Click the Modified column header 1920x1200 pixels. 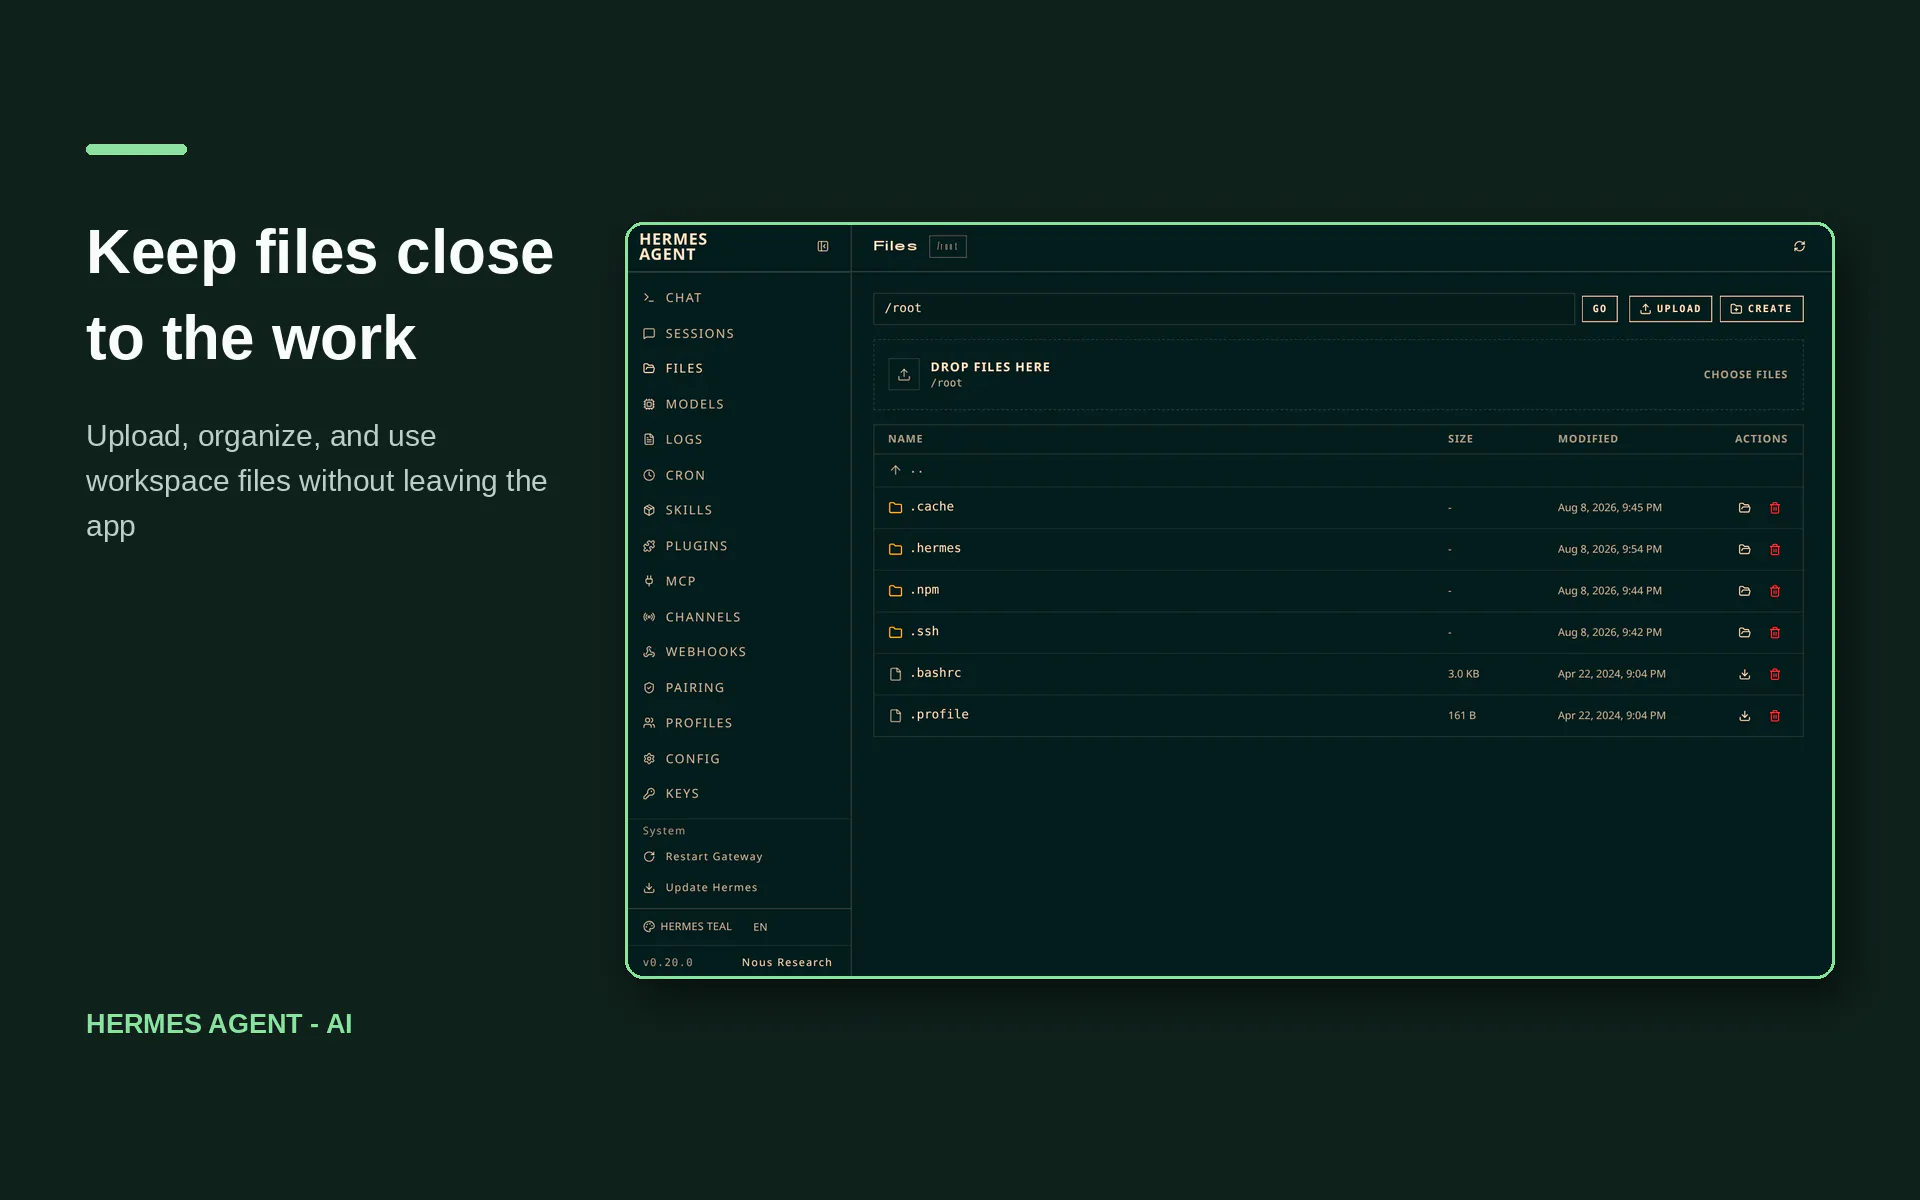[x=1588, y=439]
